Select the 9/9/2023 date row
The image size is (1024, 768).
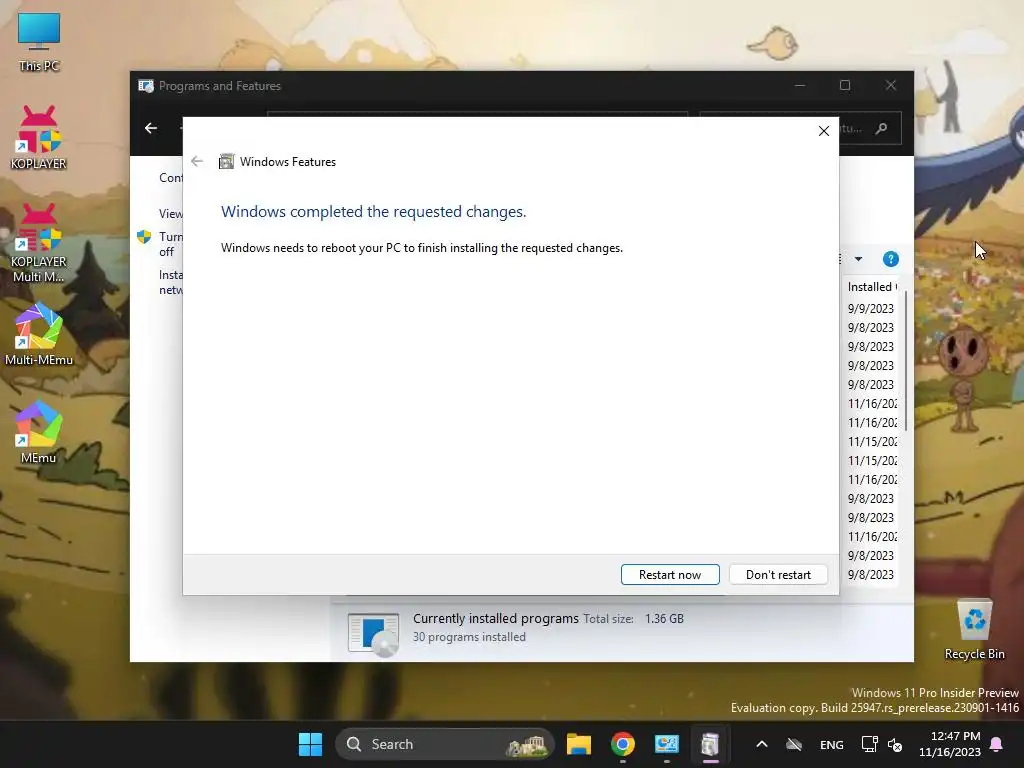871,308
